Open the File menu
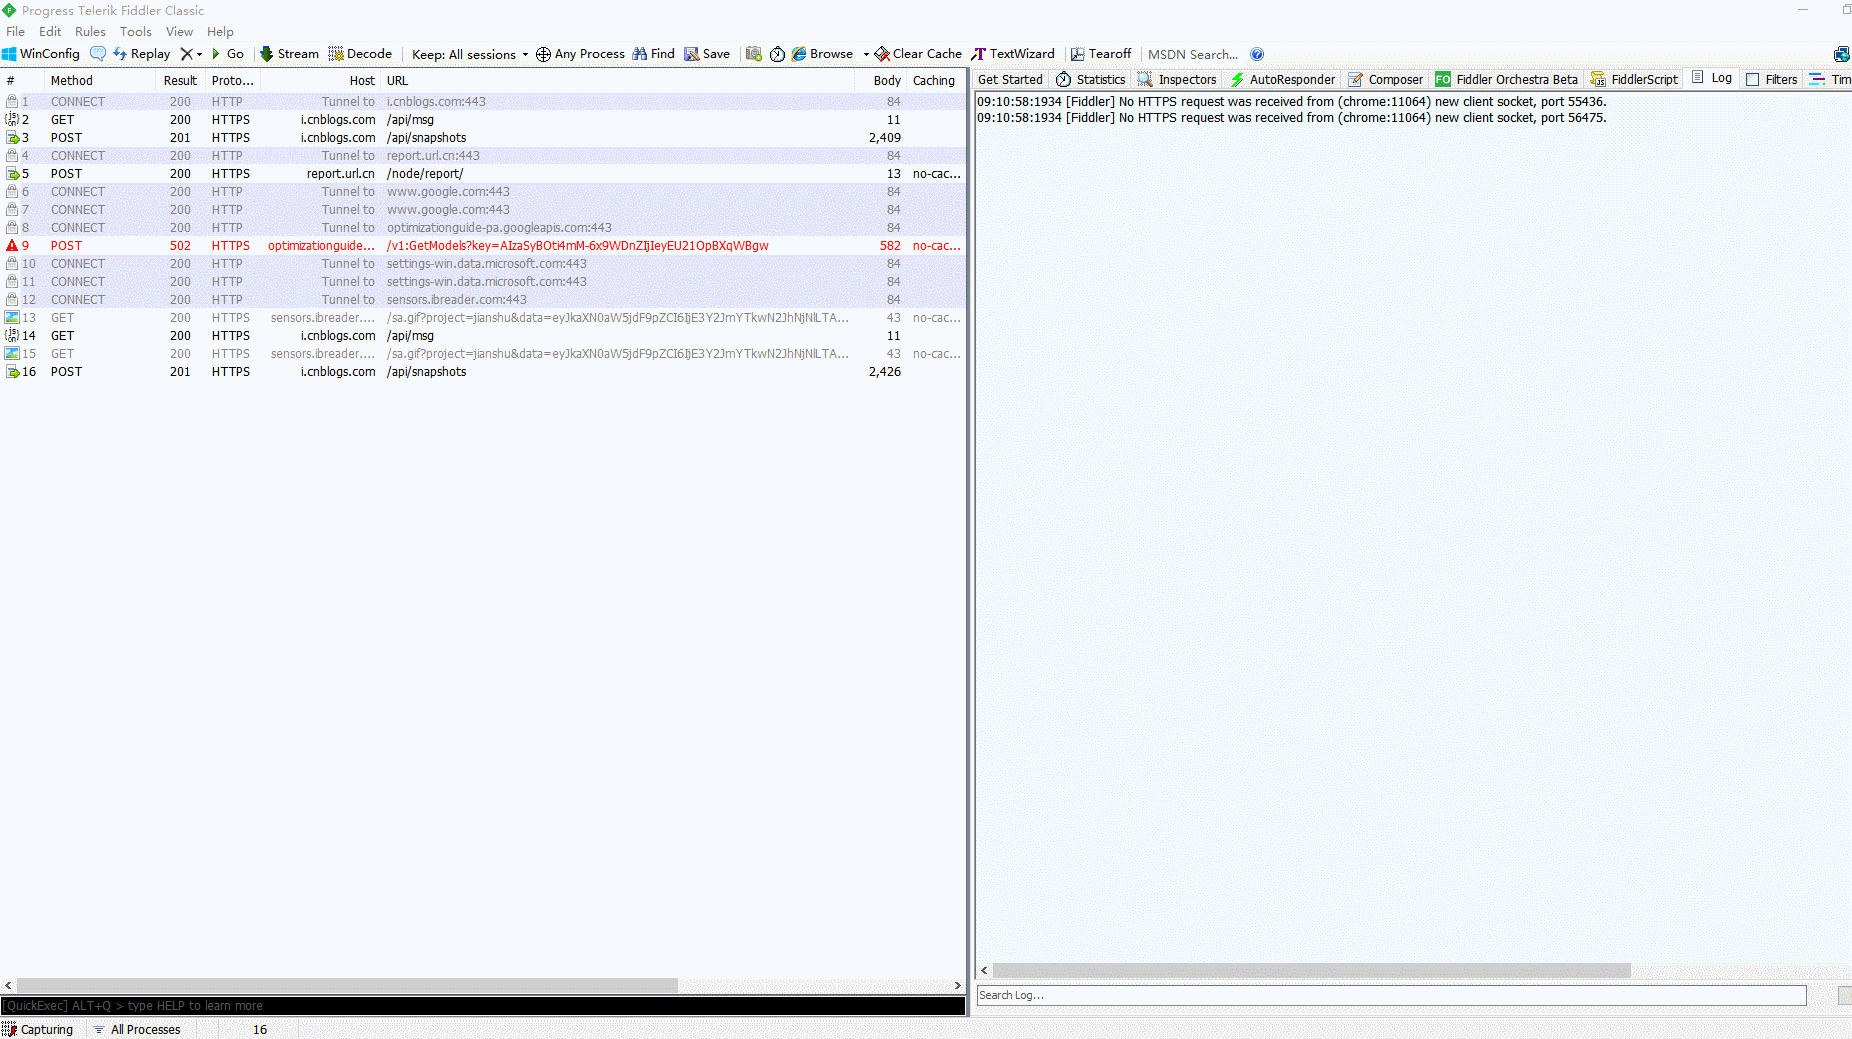Image resolution: width=1852 pixels, height=1039 pixels. point(16,32)
